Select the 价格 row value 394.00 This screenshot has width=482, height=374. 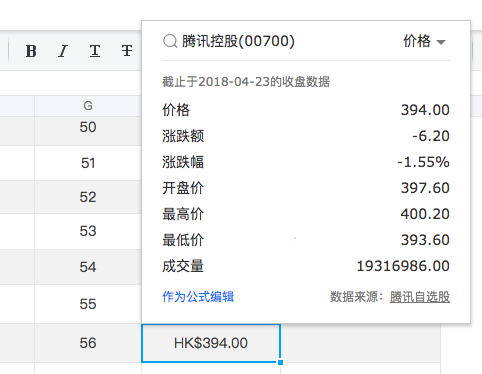(x=425, y=110)
